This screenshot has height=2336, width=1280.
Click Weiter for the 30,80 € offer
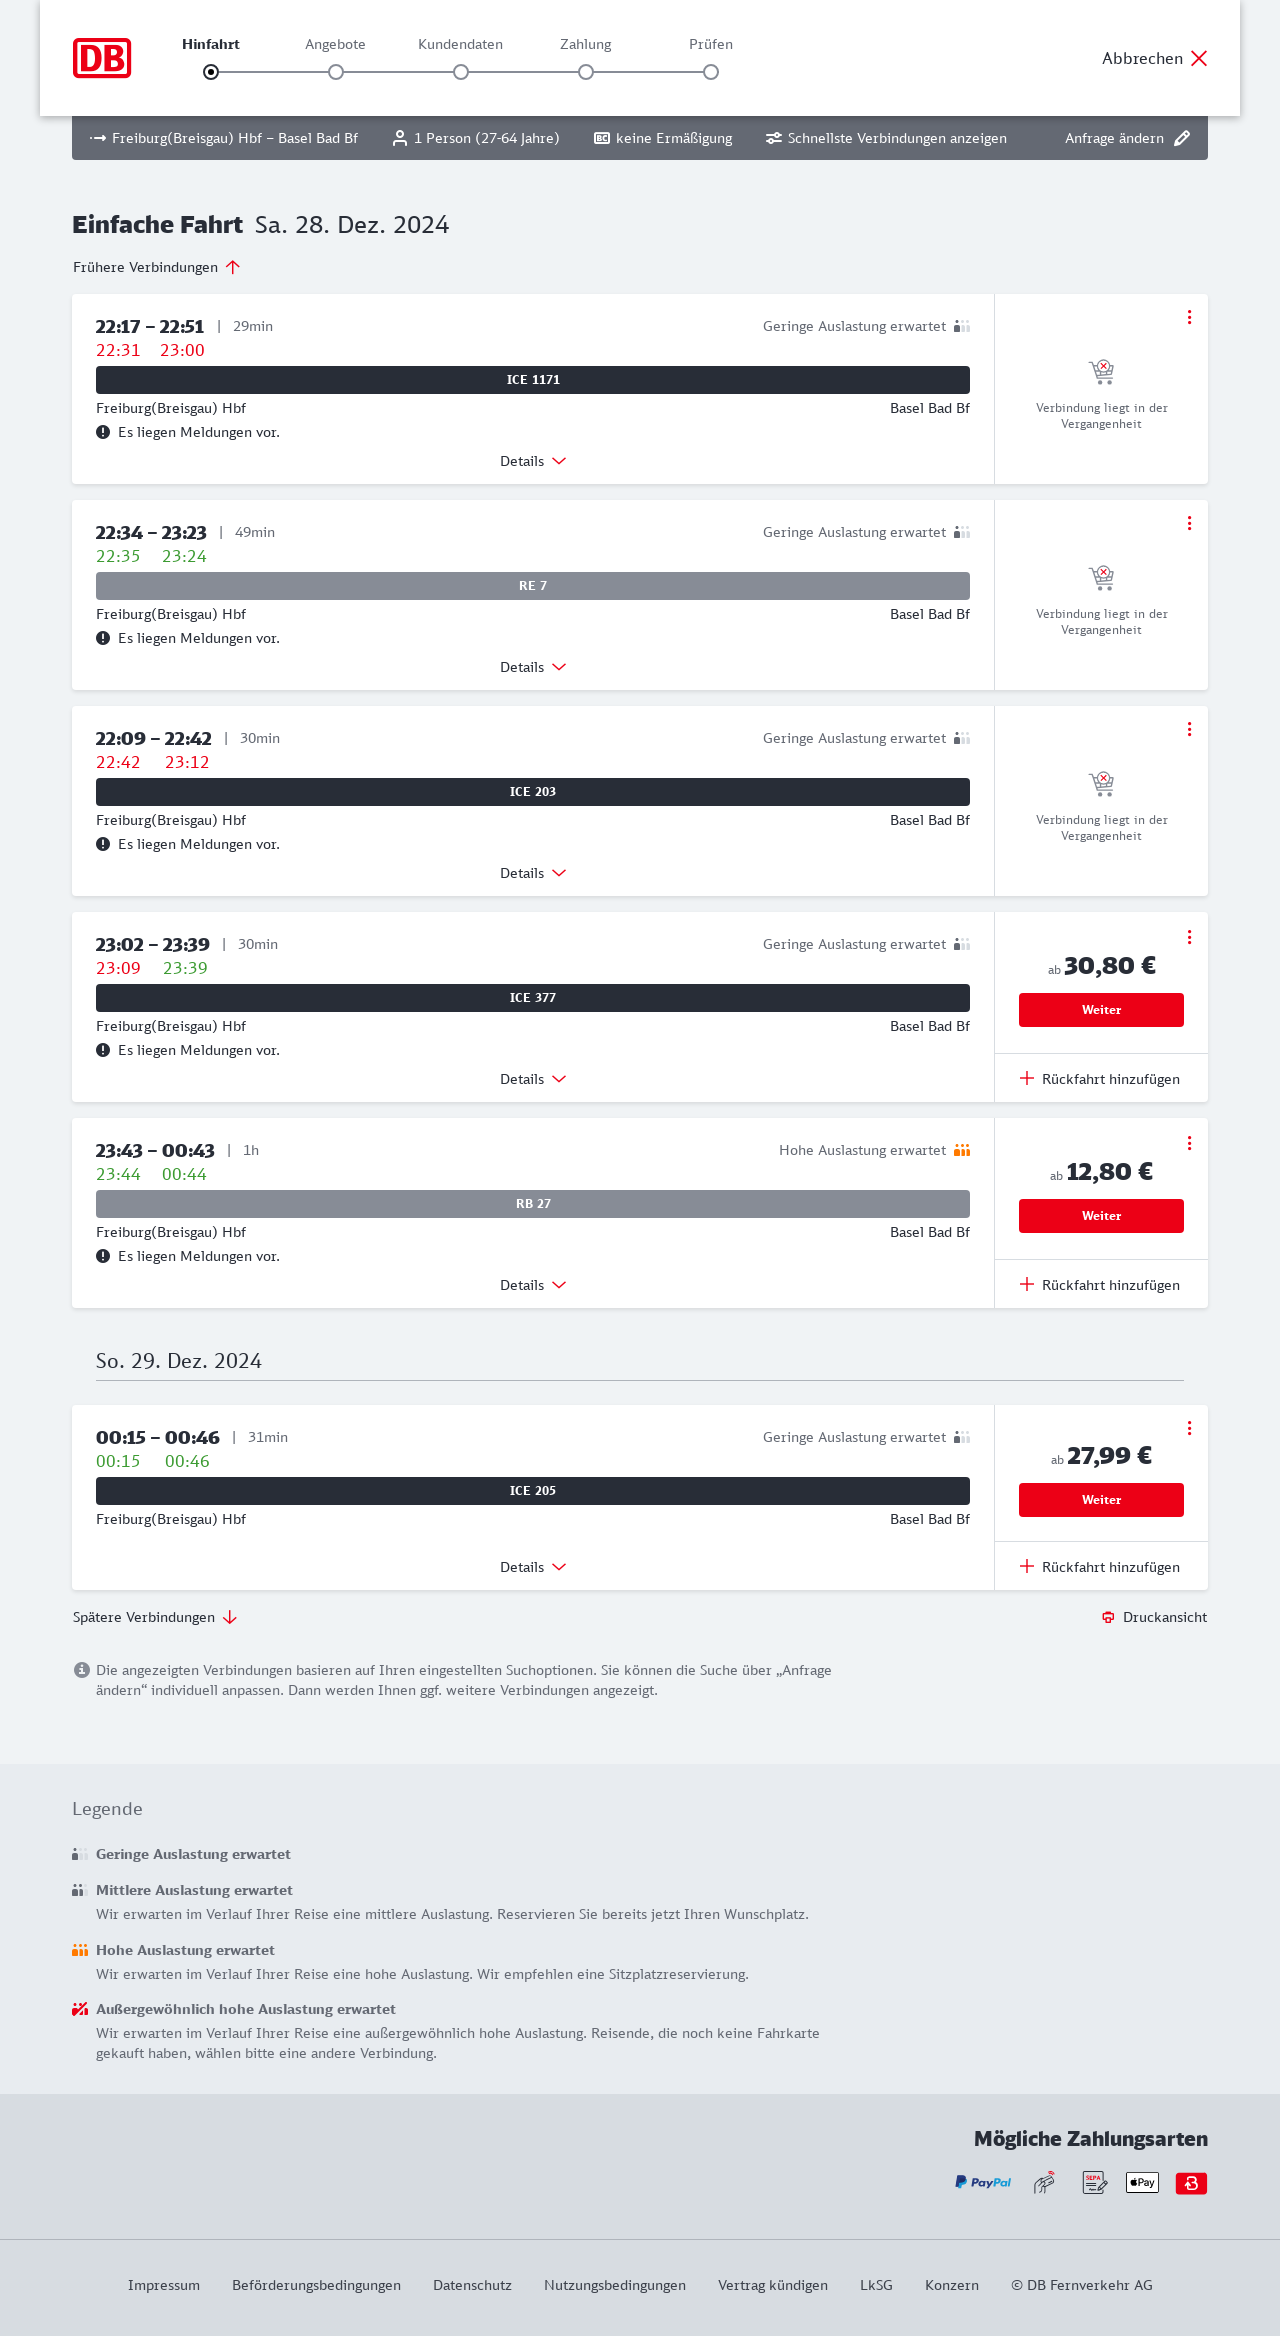click(1101, 1010)
